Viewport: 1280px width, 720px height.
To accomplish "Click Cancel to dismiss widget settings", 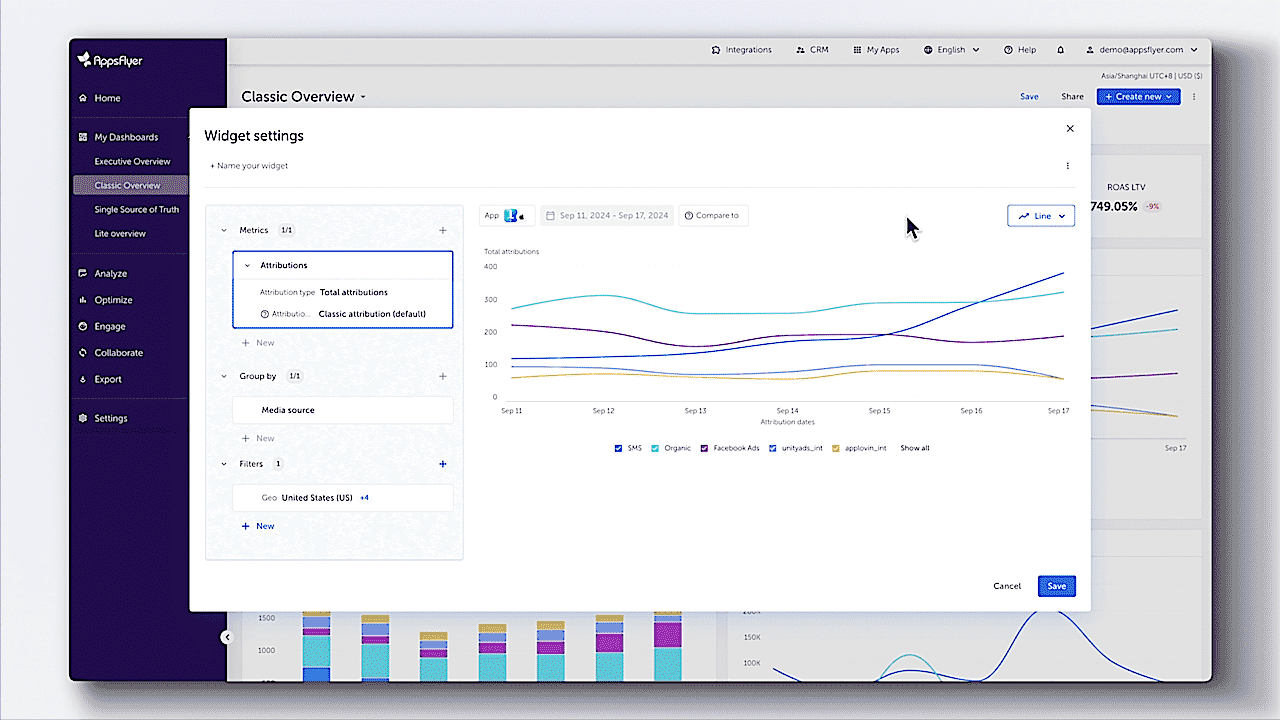I will point(1007,586).
